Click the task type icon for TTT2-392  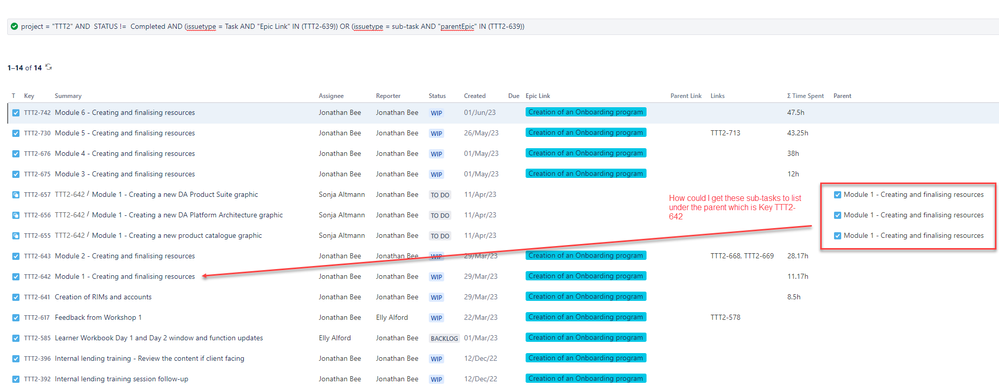click(x=16, y=379)
